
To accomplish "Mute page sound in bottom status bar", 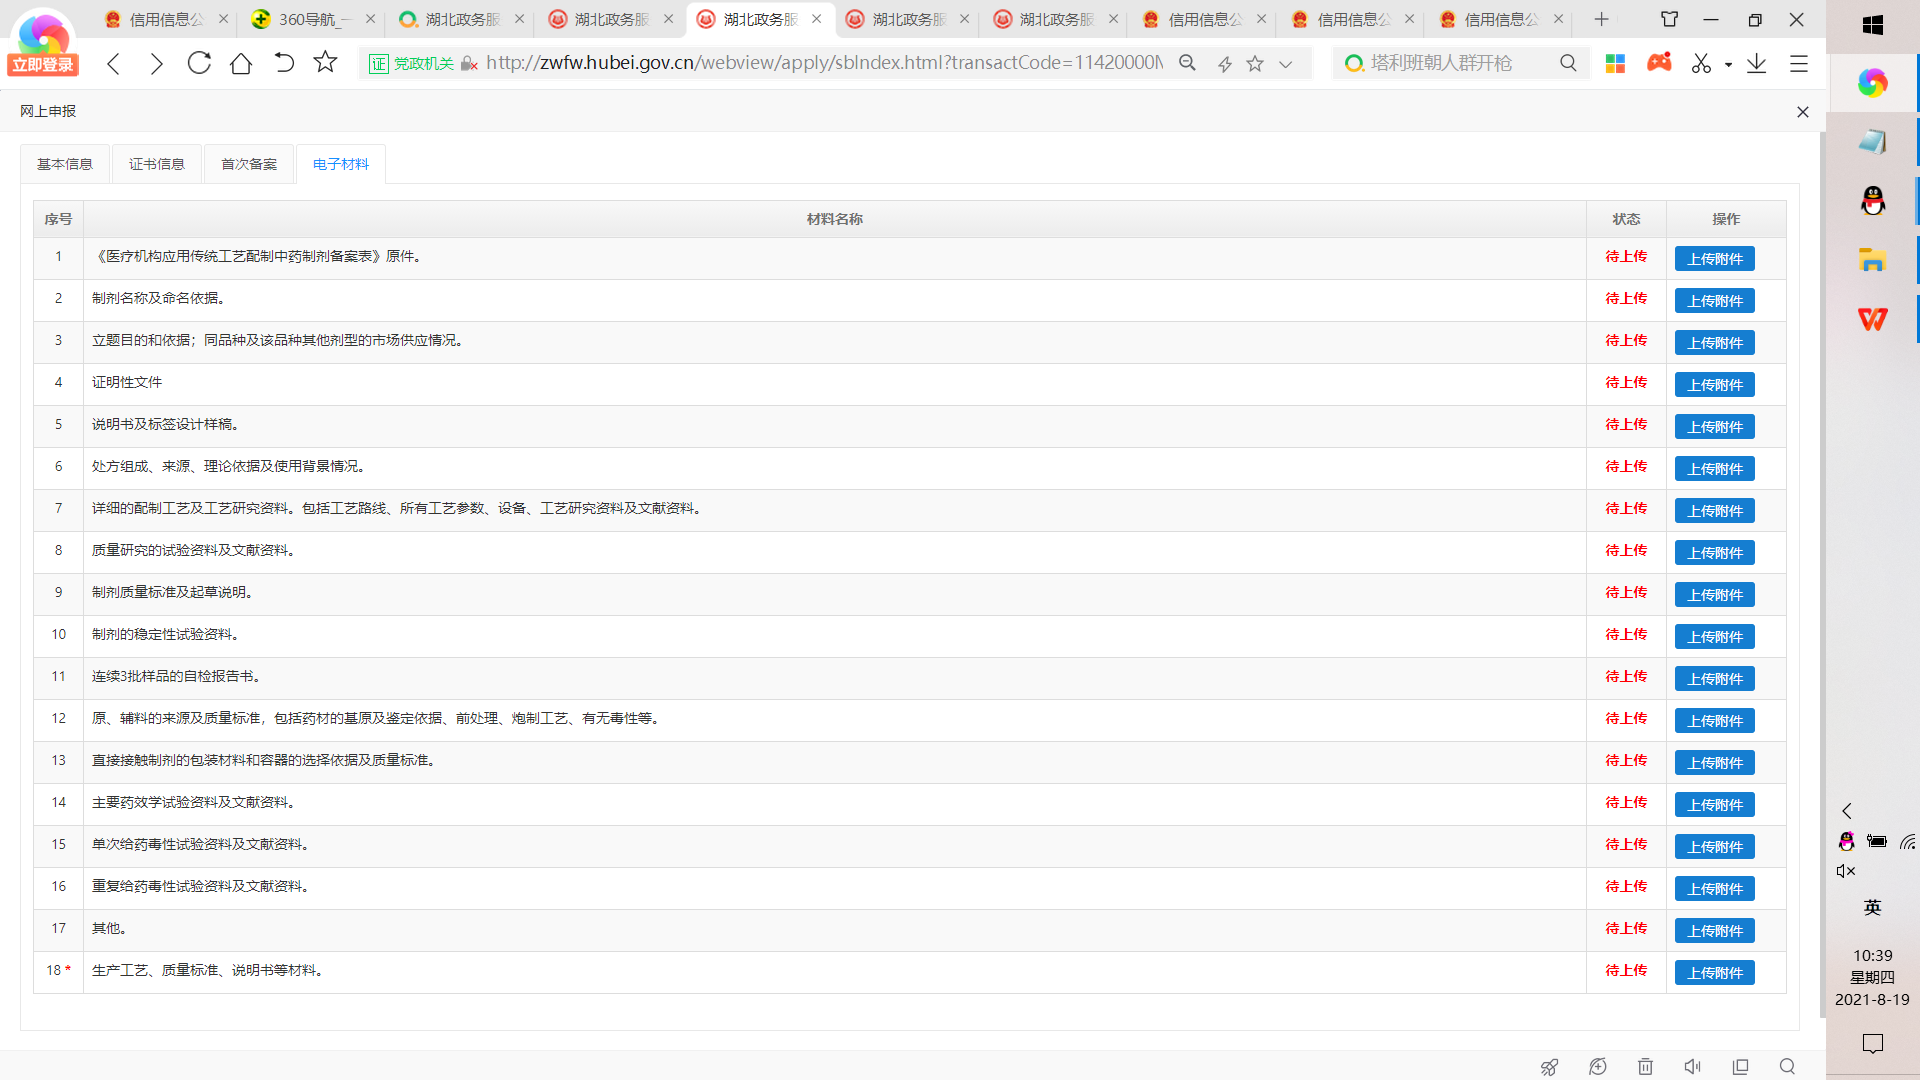I will click(1692, 1067).
